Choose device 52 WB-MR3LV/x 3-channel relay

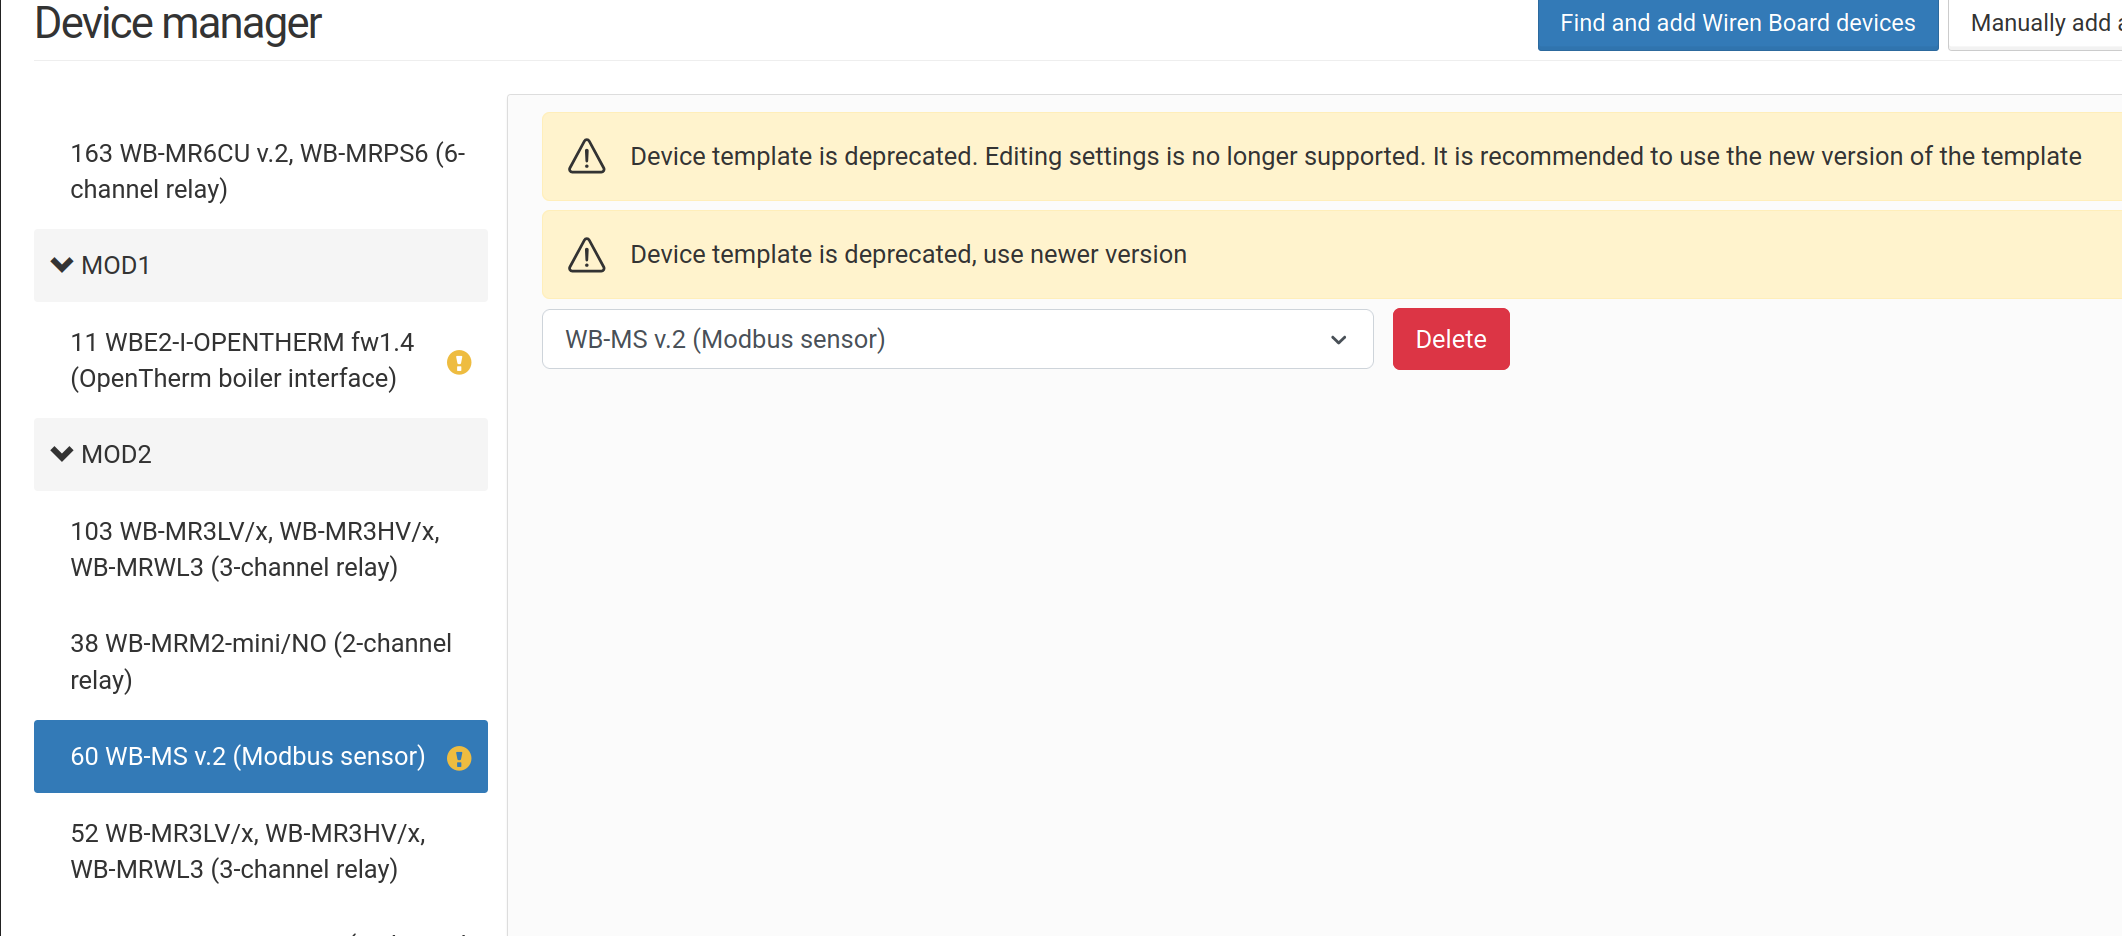click(248, 851)
